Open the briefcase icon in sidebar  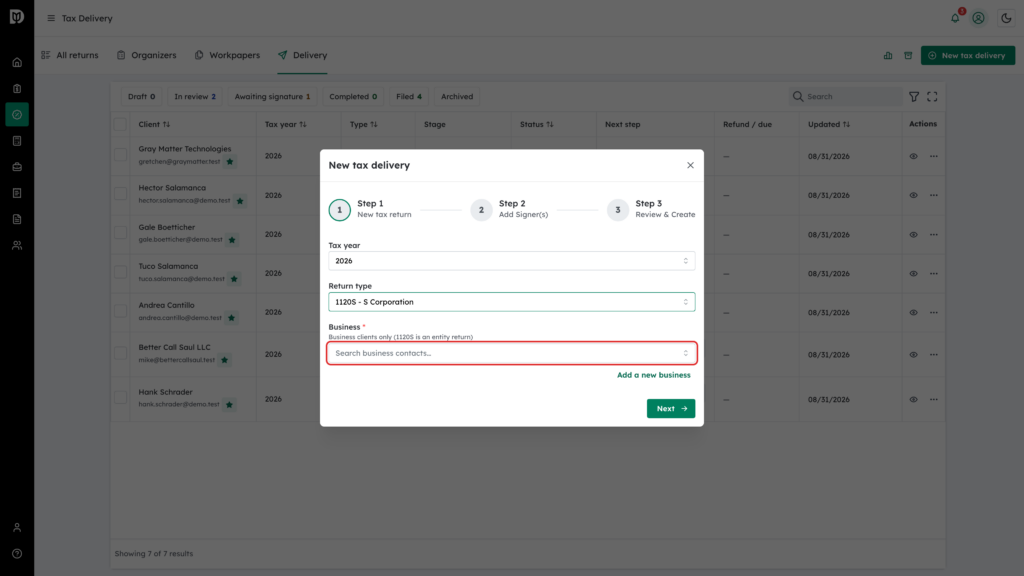point(17,167)
